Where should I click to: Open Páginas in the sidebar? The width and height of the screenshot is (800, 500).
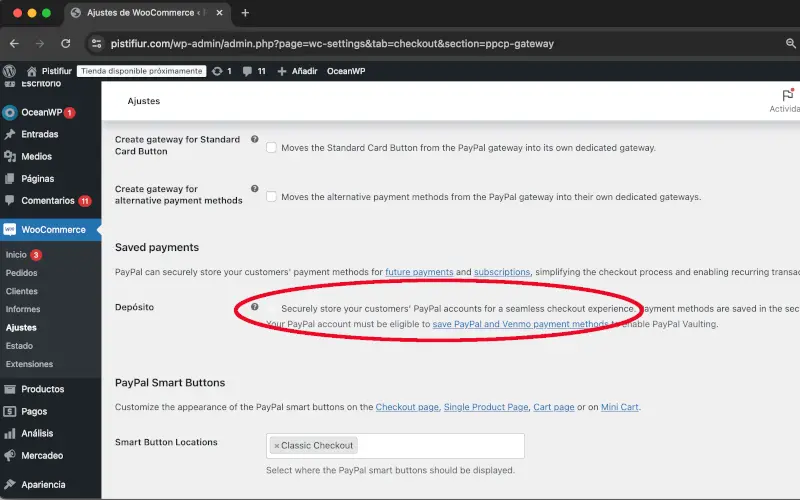pyautogui.click(x=37, y=179)
